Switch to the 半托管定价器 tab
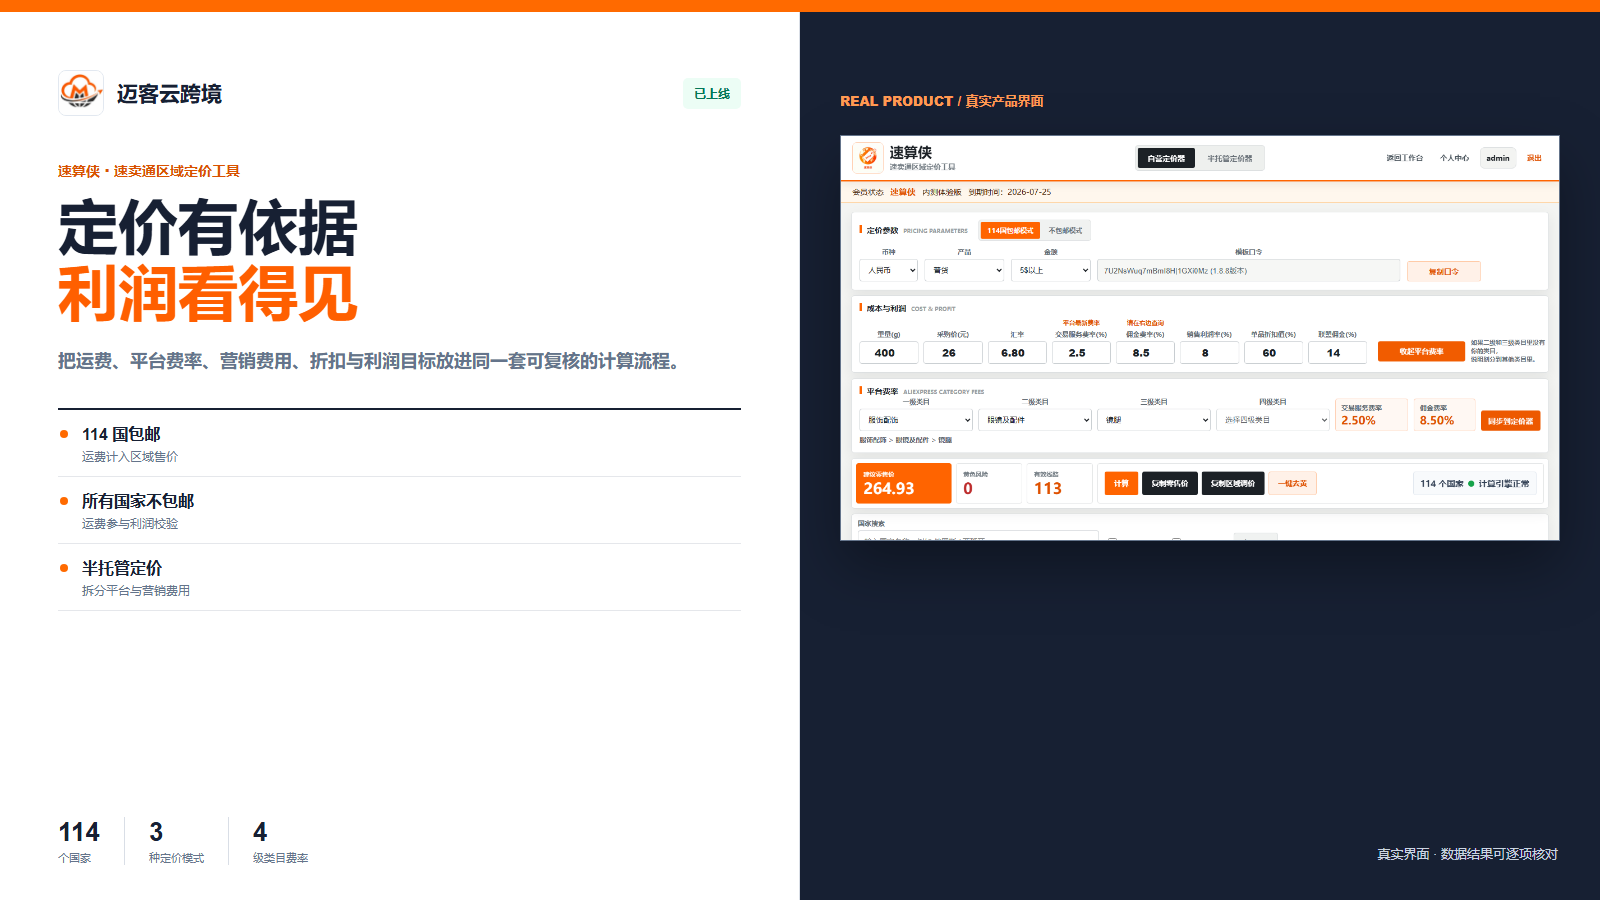 pos(1229,158)
